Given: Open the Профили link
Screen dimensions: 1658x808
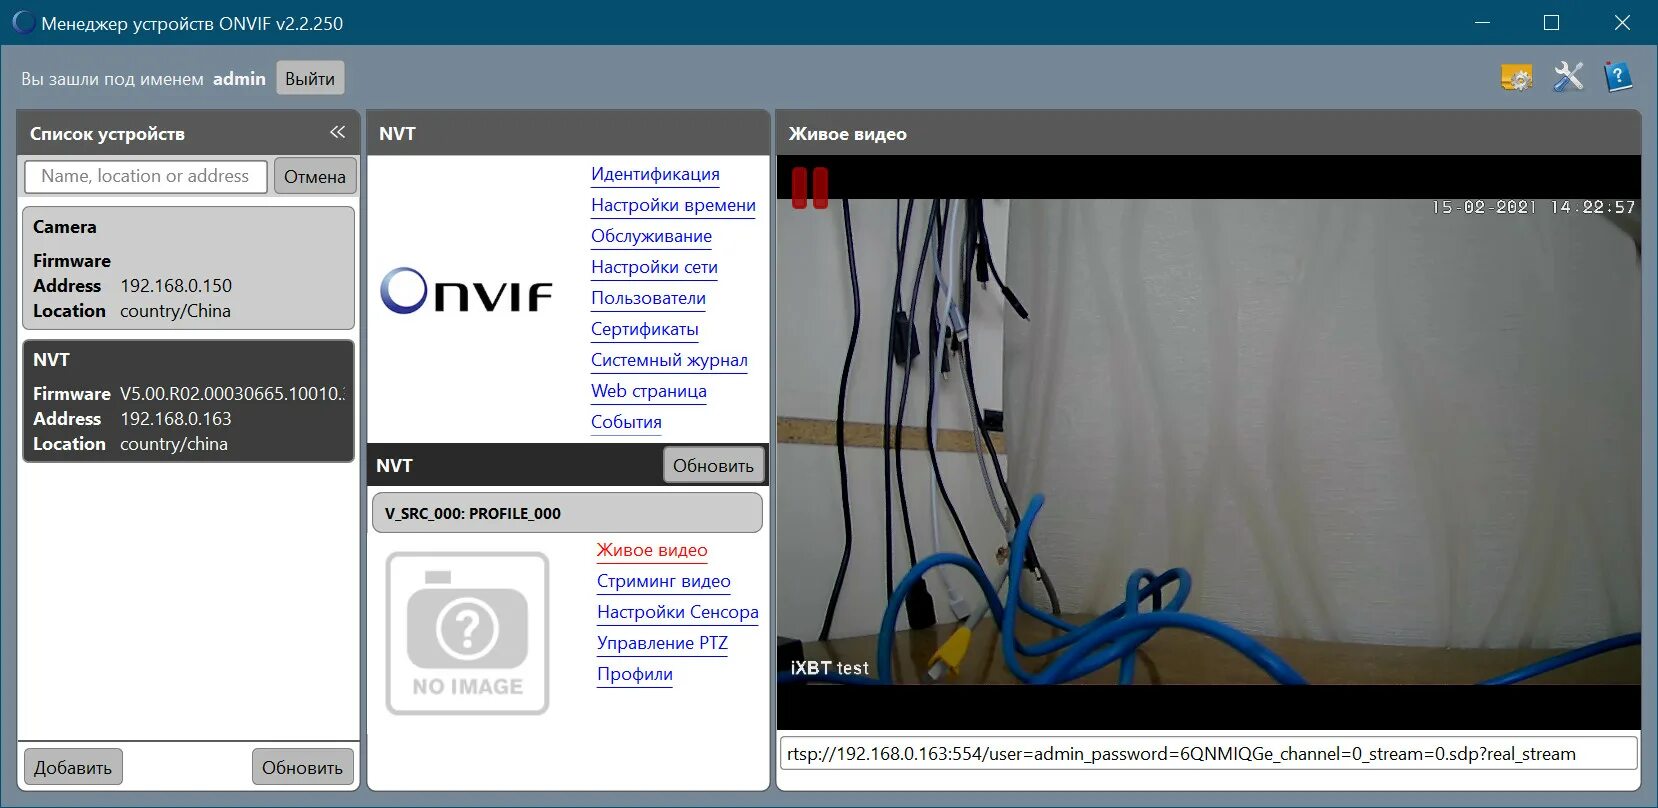Looking at the screenshot, I should coord(635,674).
